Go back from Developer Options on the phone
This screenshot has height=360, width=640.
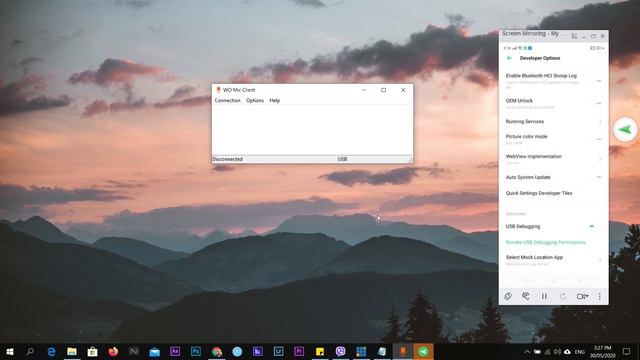coord(509,58)
